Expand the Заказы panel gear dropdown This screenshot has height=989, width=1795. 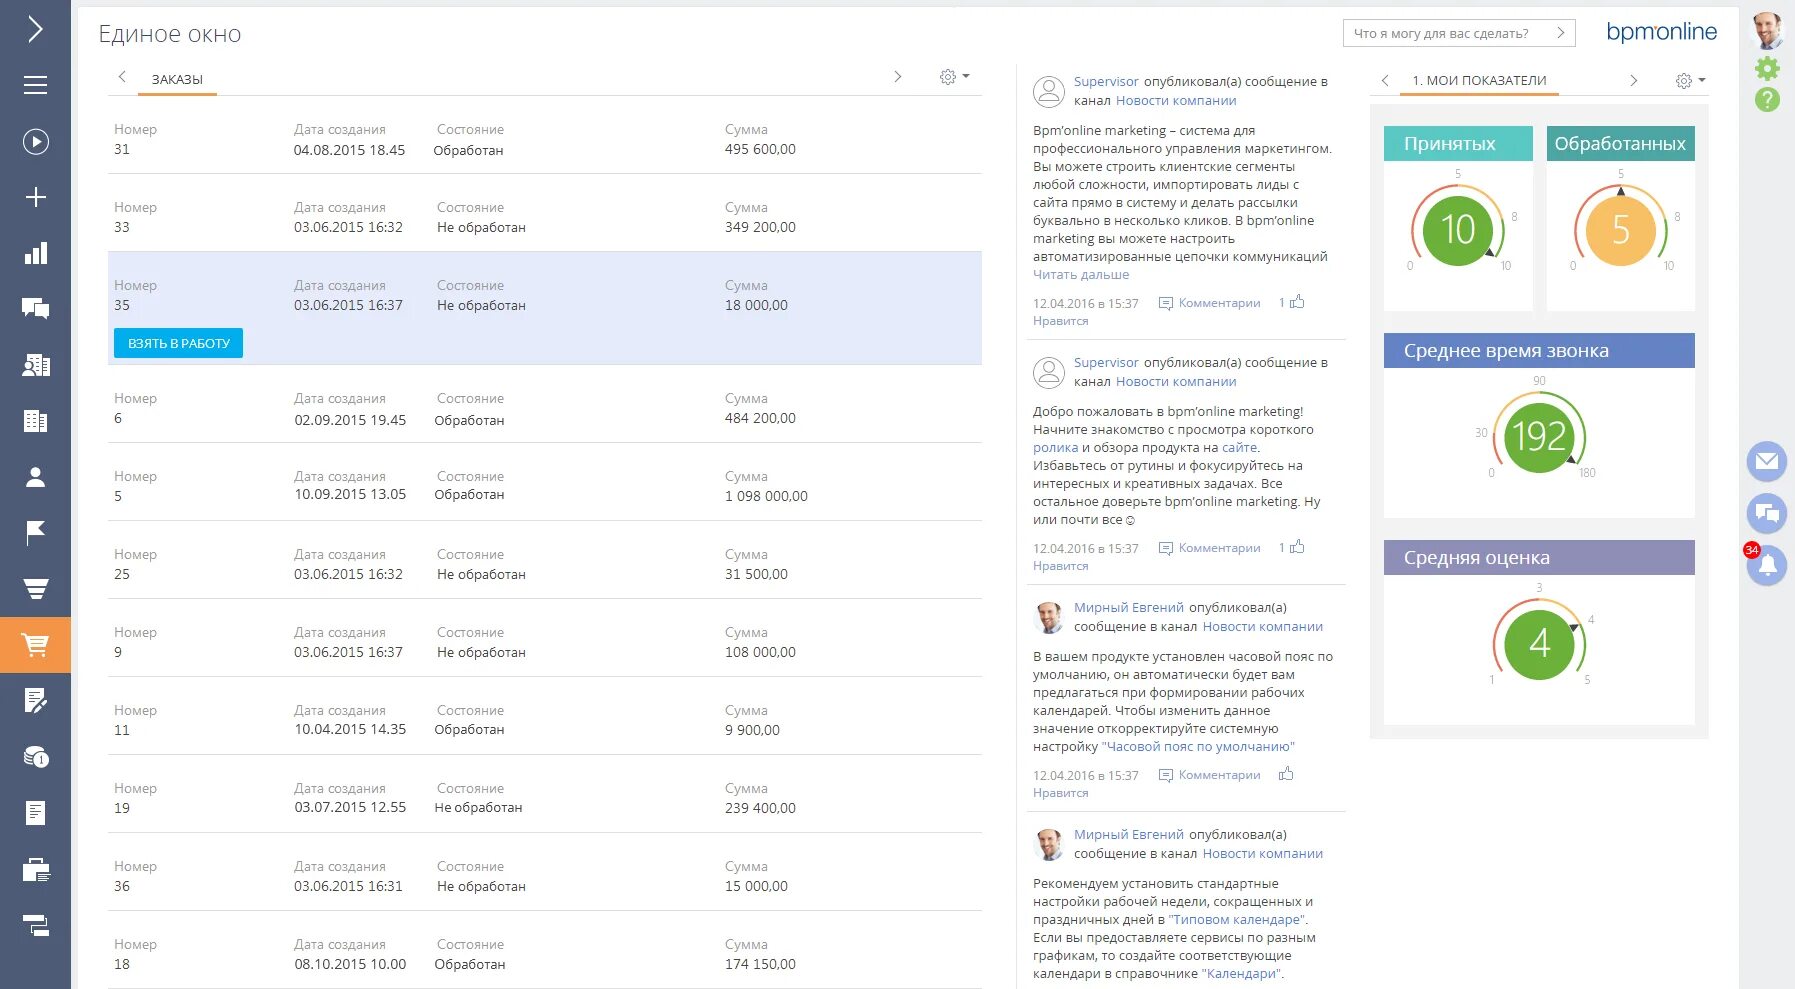tap(954, 77)
